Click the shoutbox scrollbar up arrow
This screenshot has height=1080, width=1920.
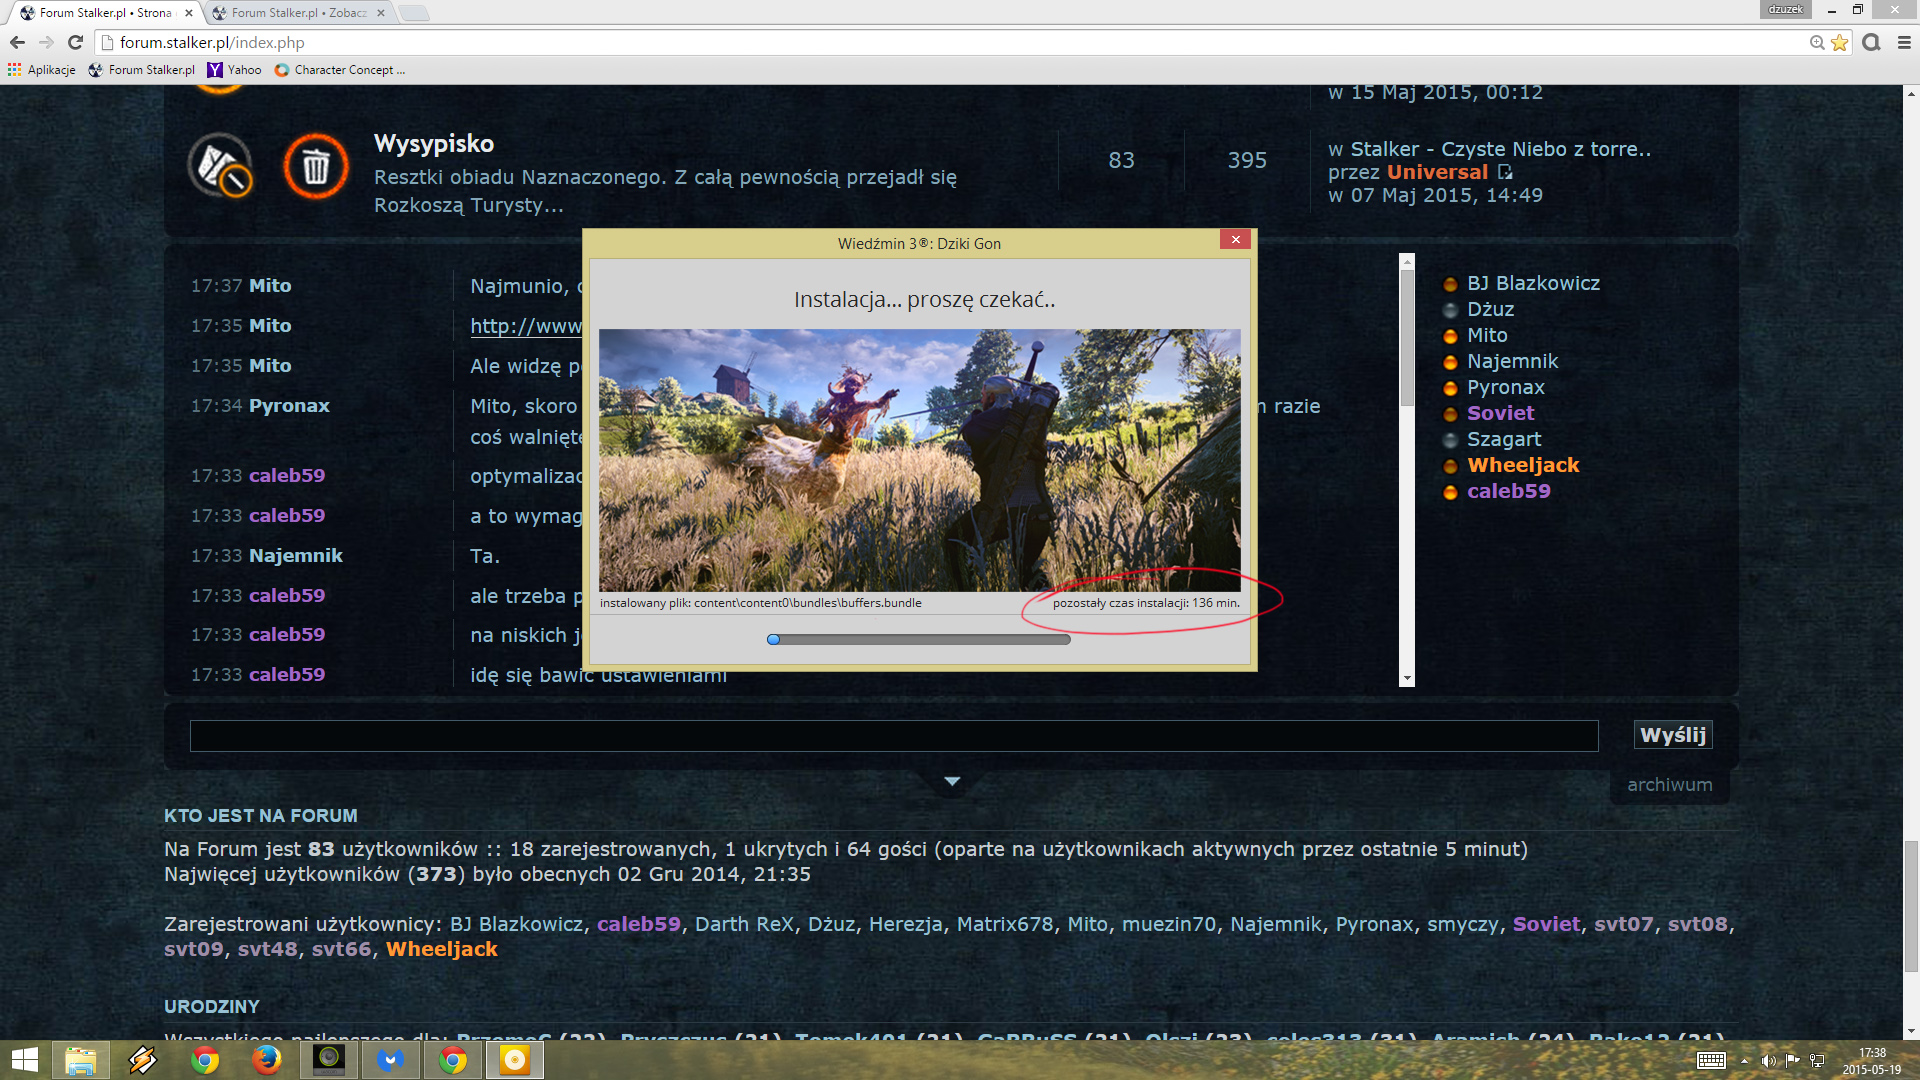coord(1407,262)
